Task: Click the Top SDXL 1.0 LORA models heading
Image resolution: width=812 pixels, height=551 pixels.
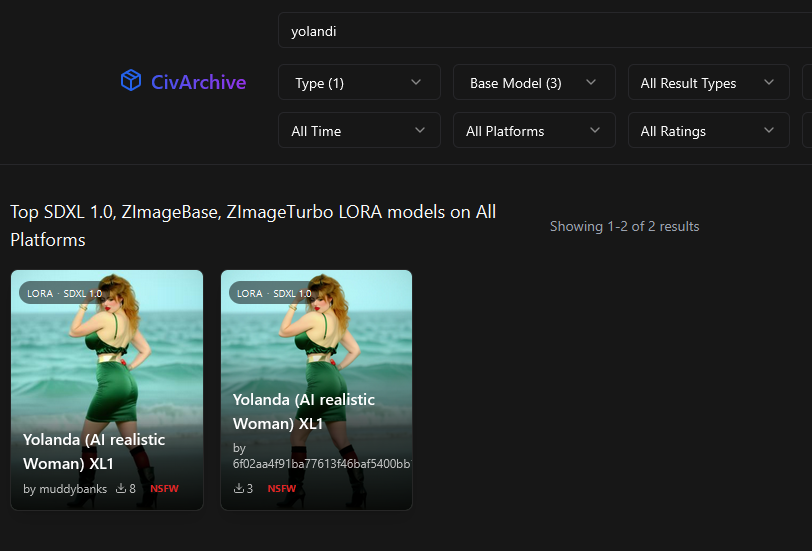Action: 253,226
